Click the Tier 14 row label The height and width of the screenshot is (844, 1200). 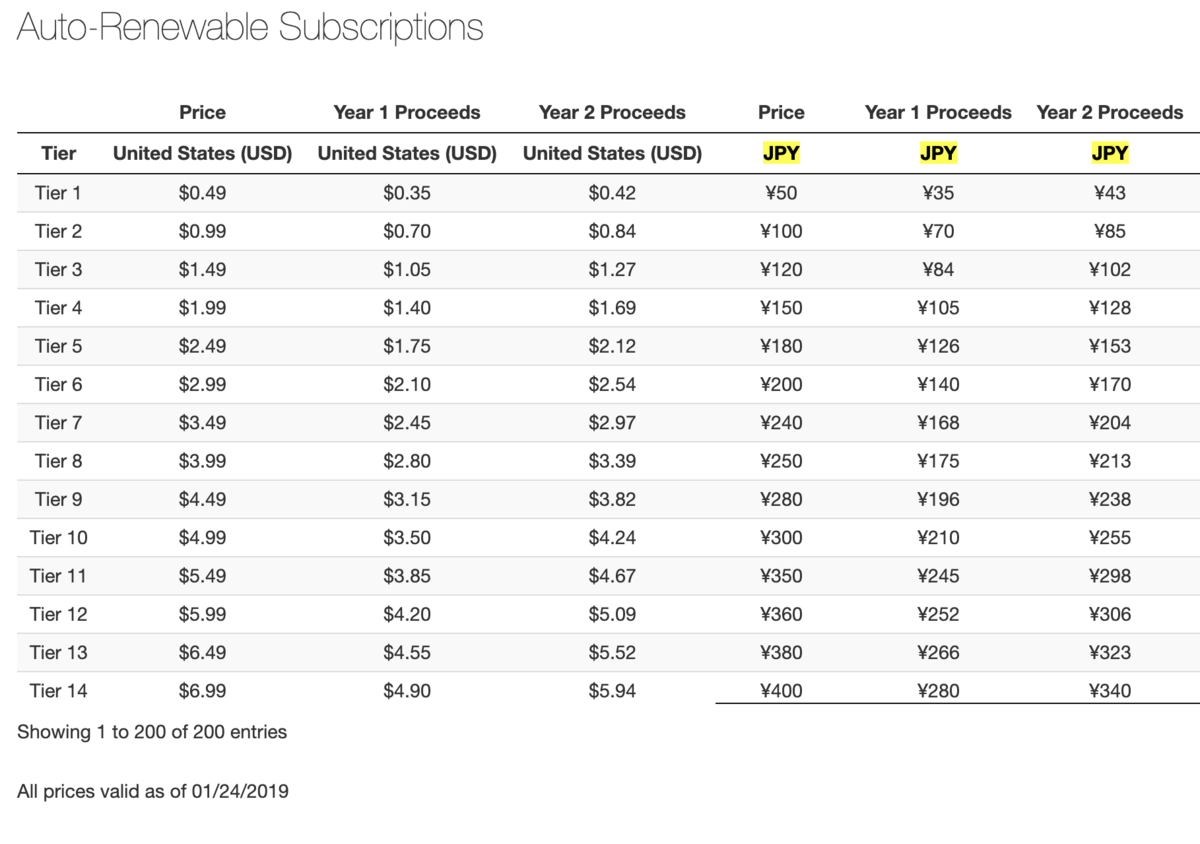point(59,691)
